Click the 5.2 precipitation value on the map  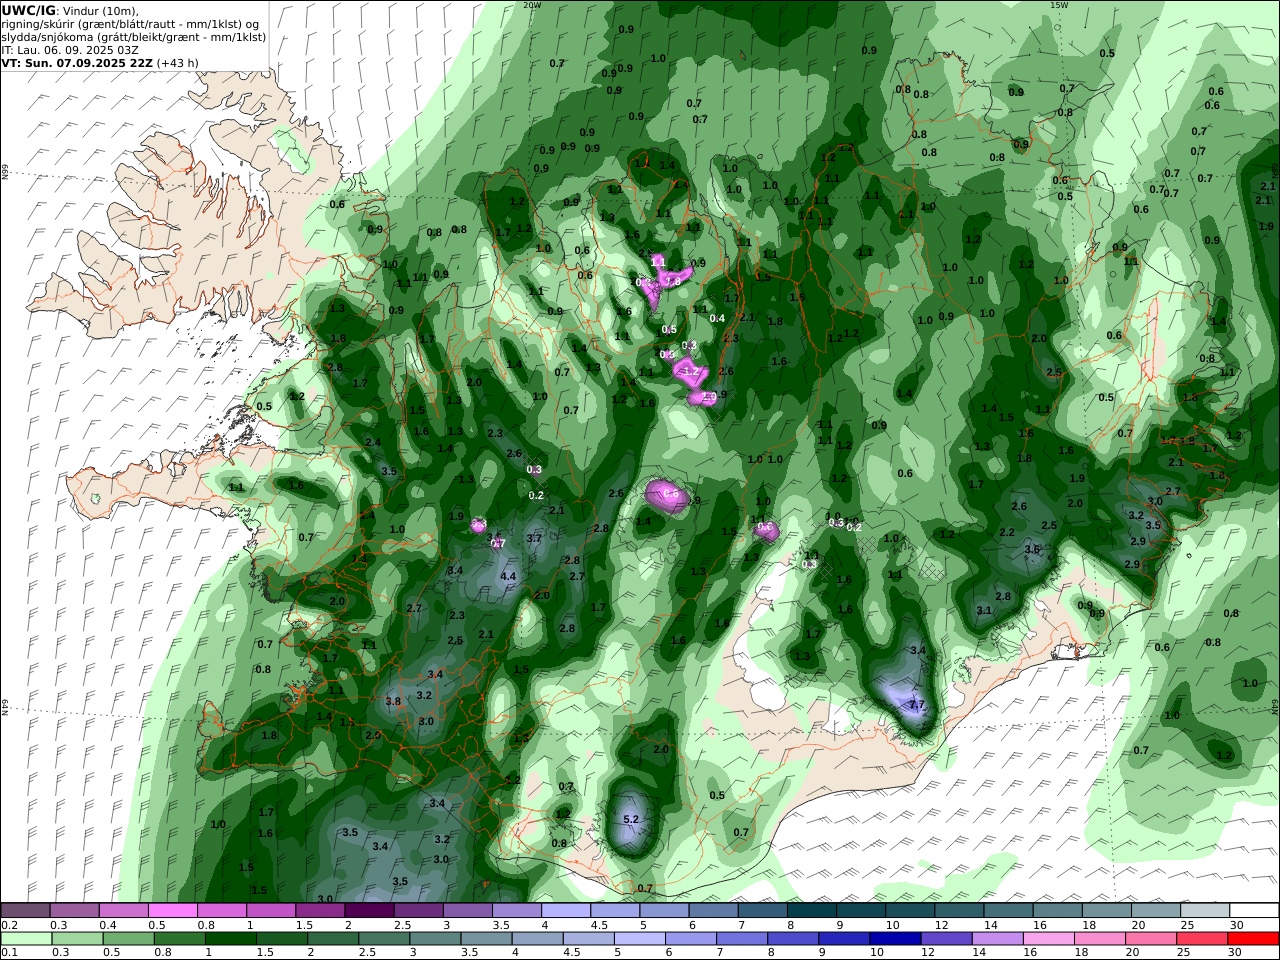[x=631, y=819]
